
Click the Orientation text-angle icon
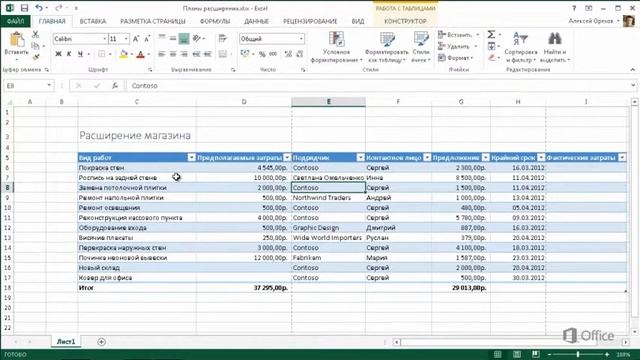pyautogui.click(x=197, y=39)
